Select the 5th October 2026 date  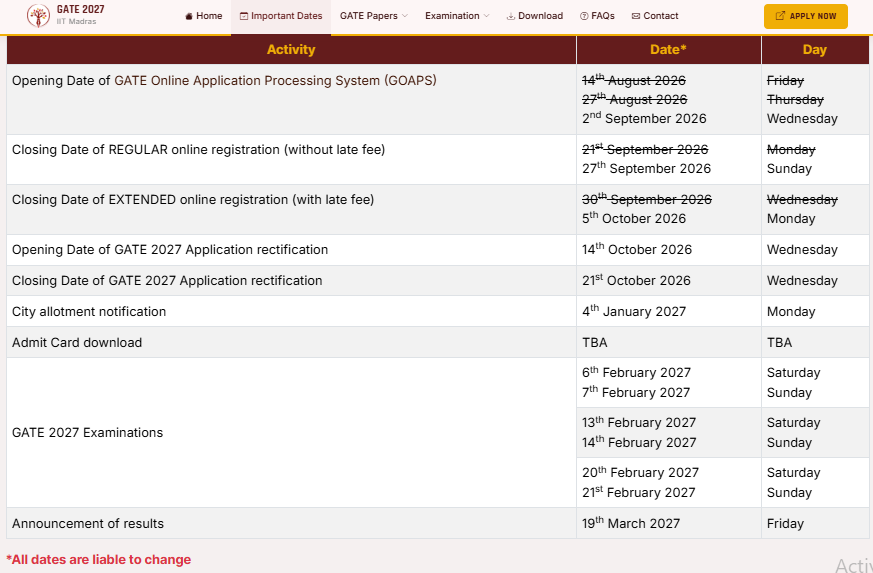point(634,218)
